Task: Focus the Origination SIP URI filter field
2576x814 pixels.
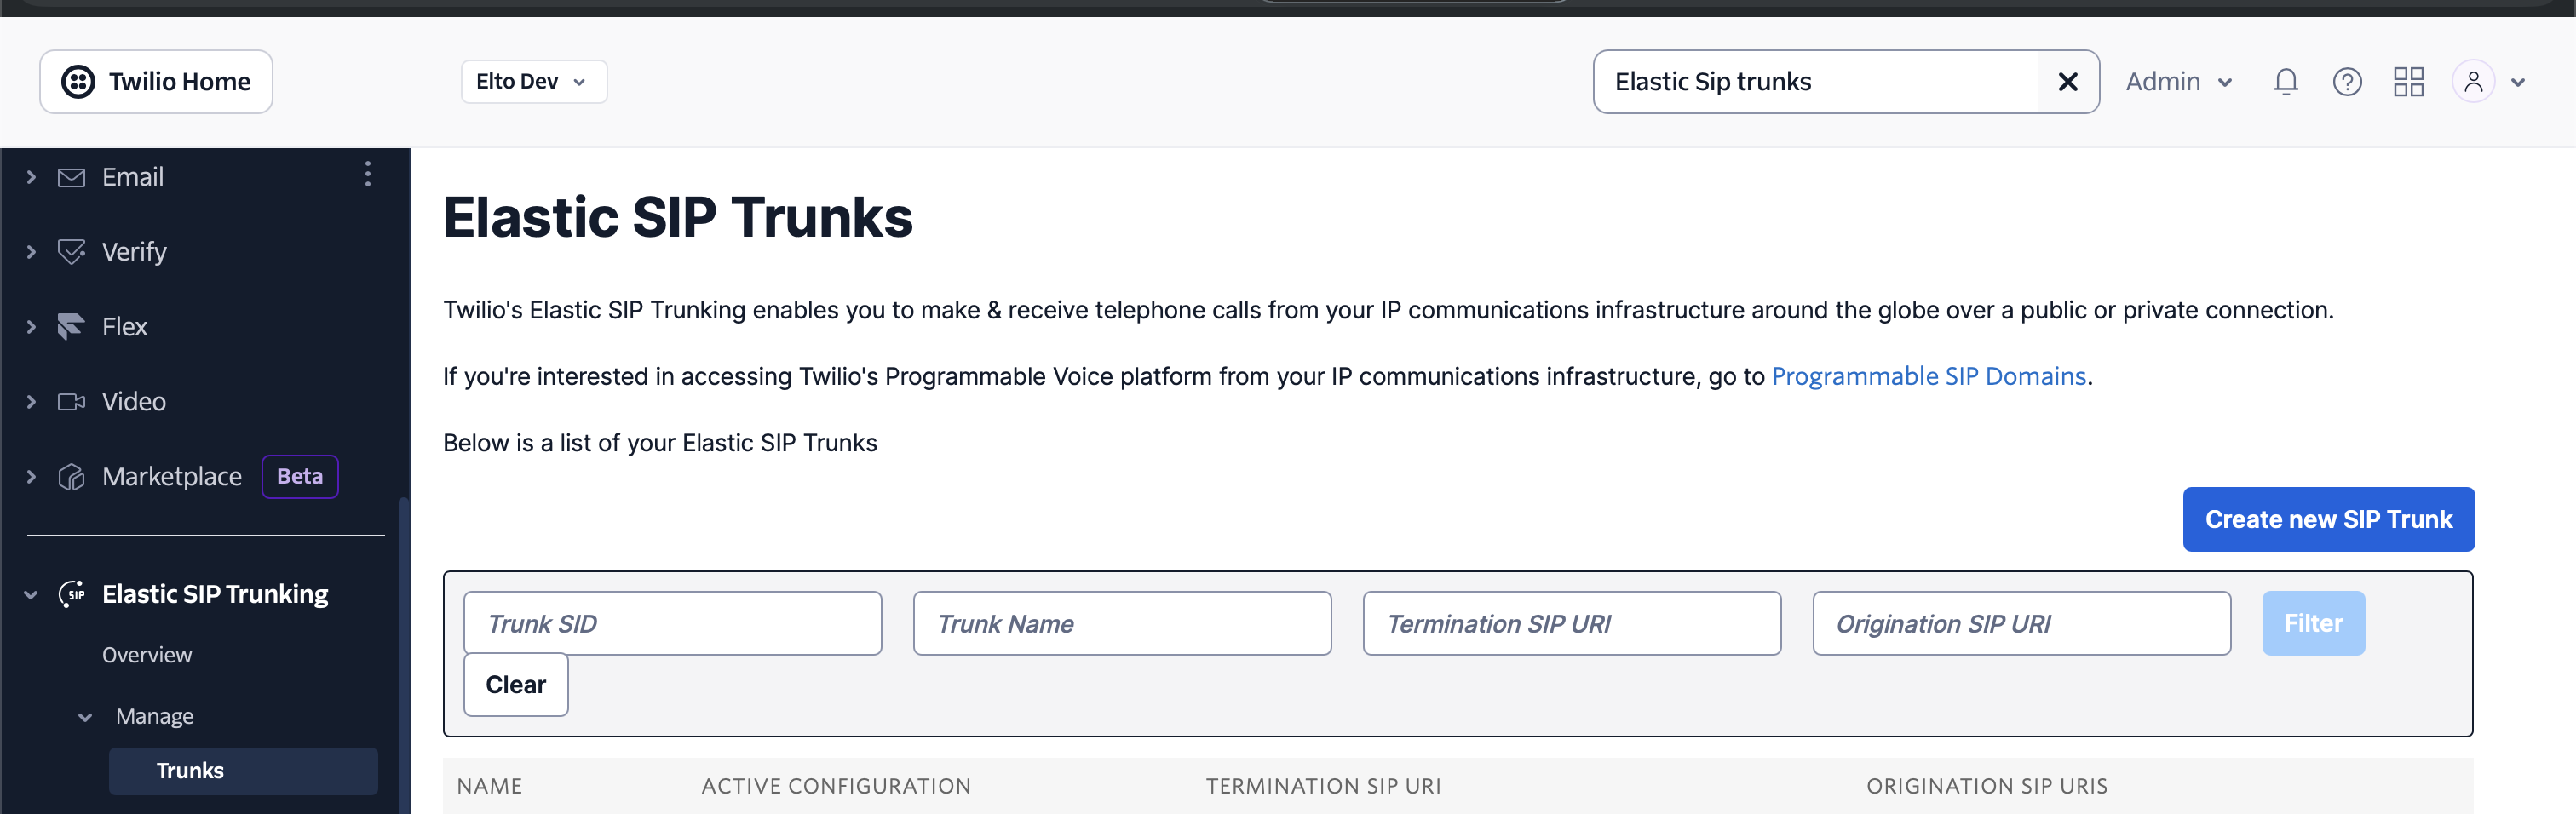Action: pyautogui.click(x=2021, y=624)
